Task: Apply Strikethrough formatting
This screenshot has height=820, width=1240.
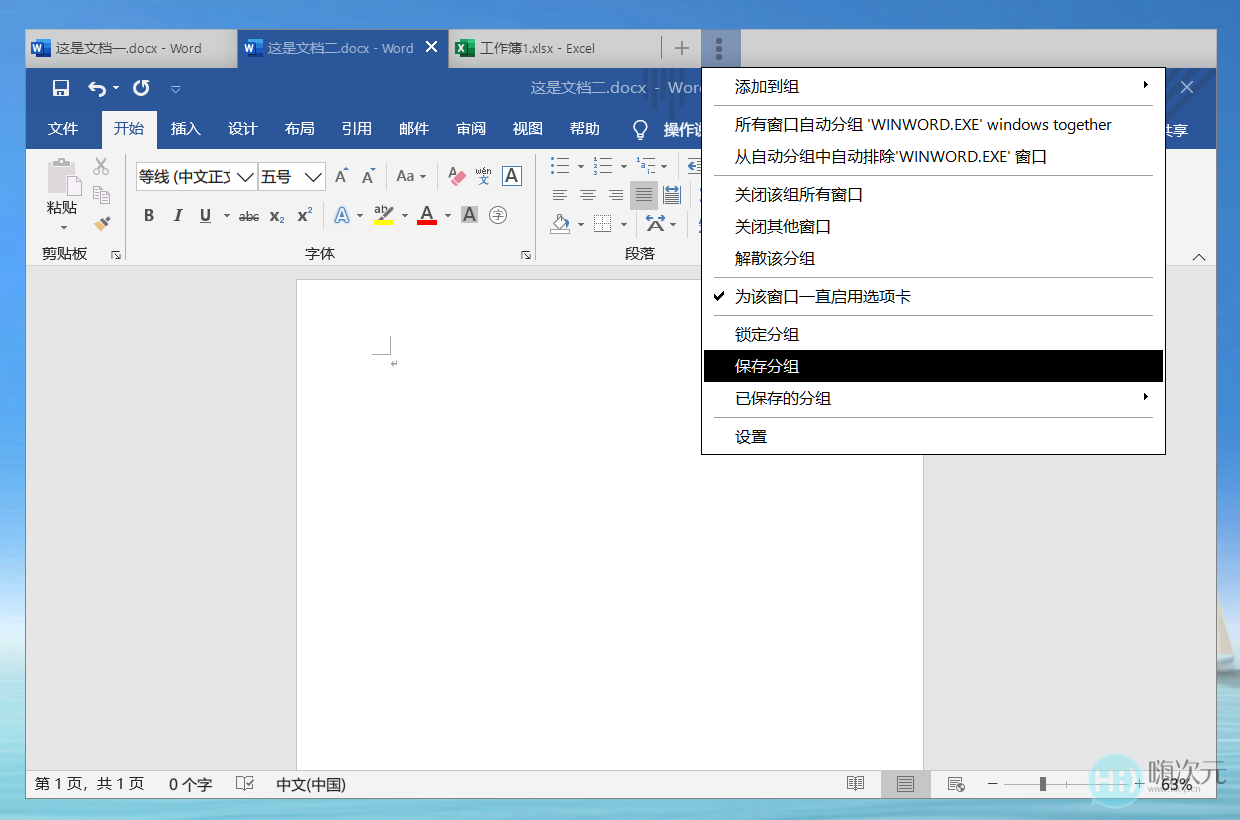Action: (x=249, y=215)
